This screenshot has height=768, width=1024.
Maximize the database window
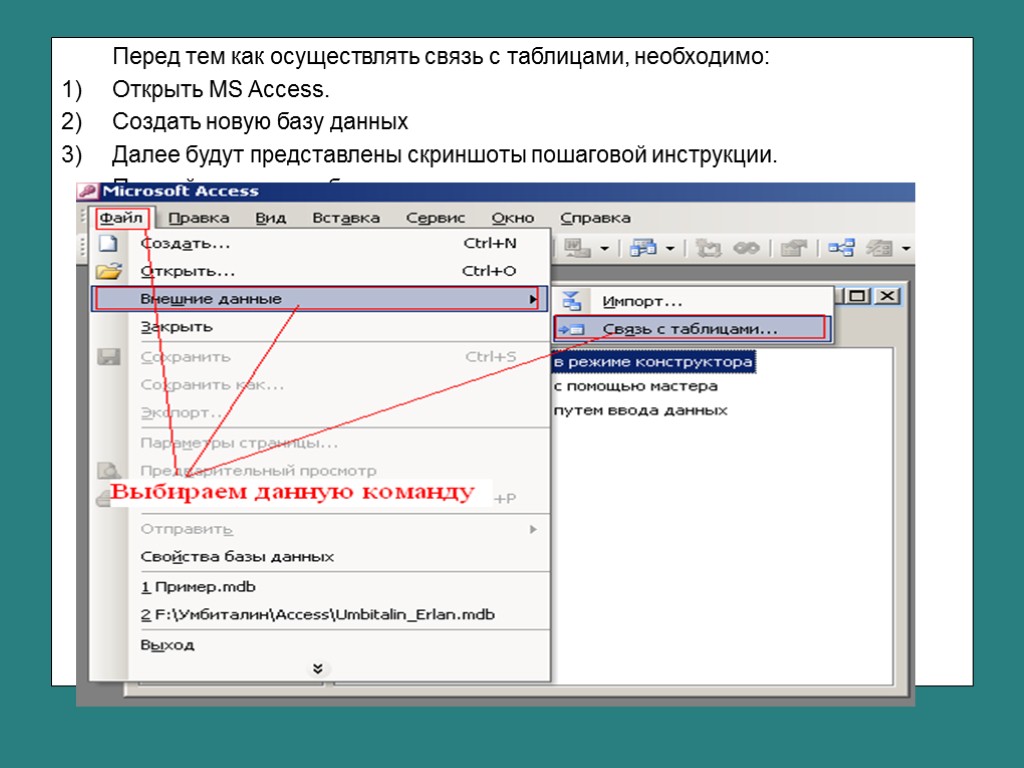tap(857, 296)
